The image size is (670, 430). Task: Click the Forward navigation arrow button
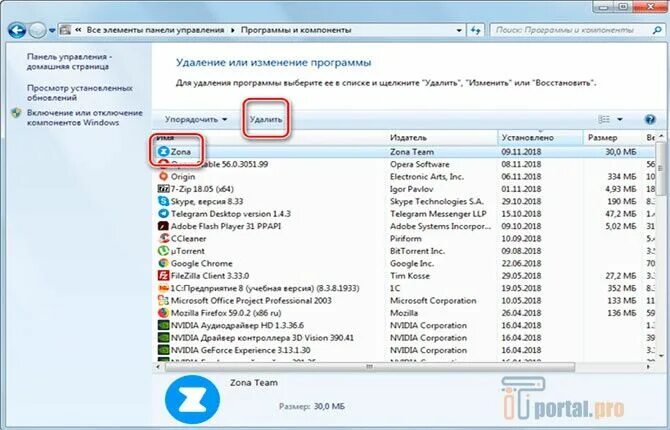click(38, 30)
